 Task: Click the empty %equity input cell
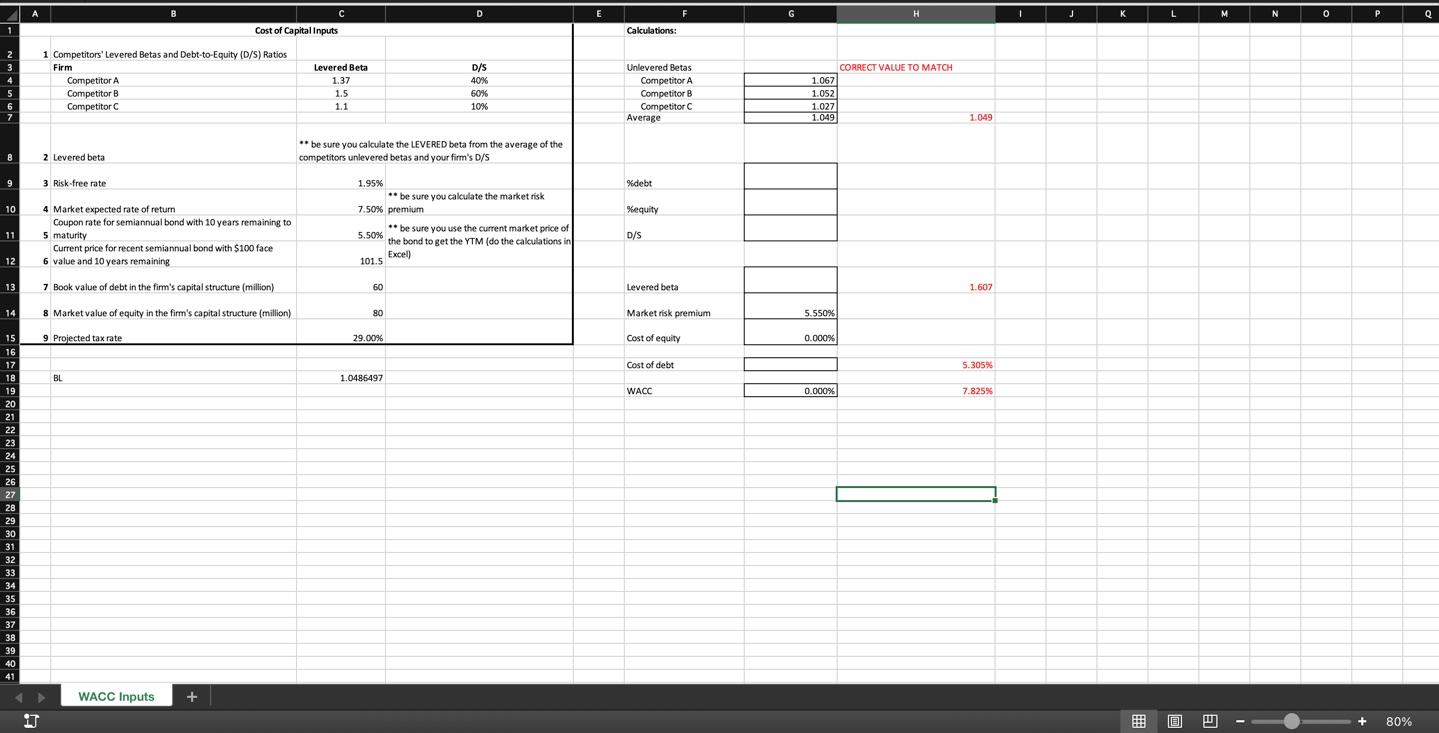click(790, 202)
